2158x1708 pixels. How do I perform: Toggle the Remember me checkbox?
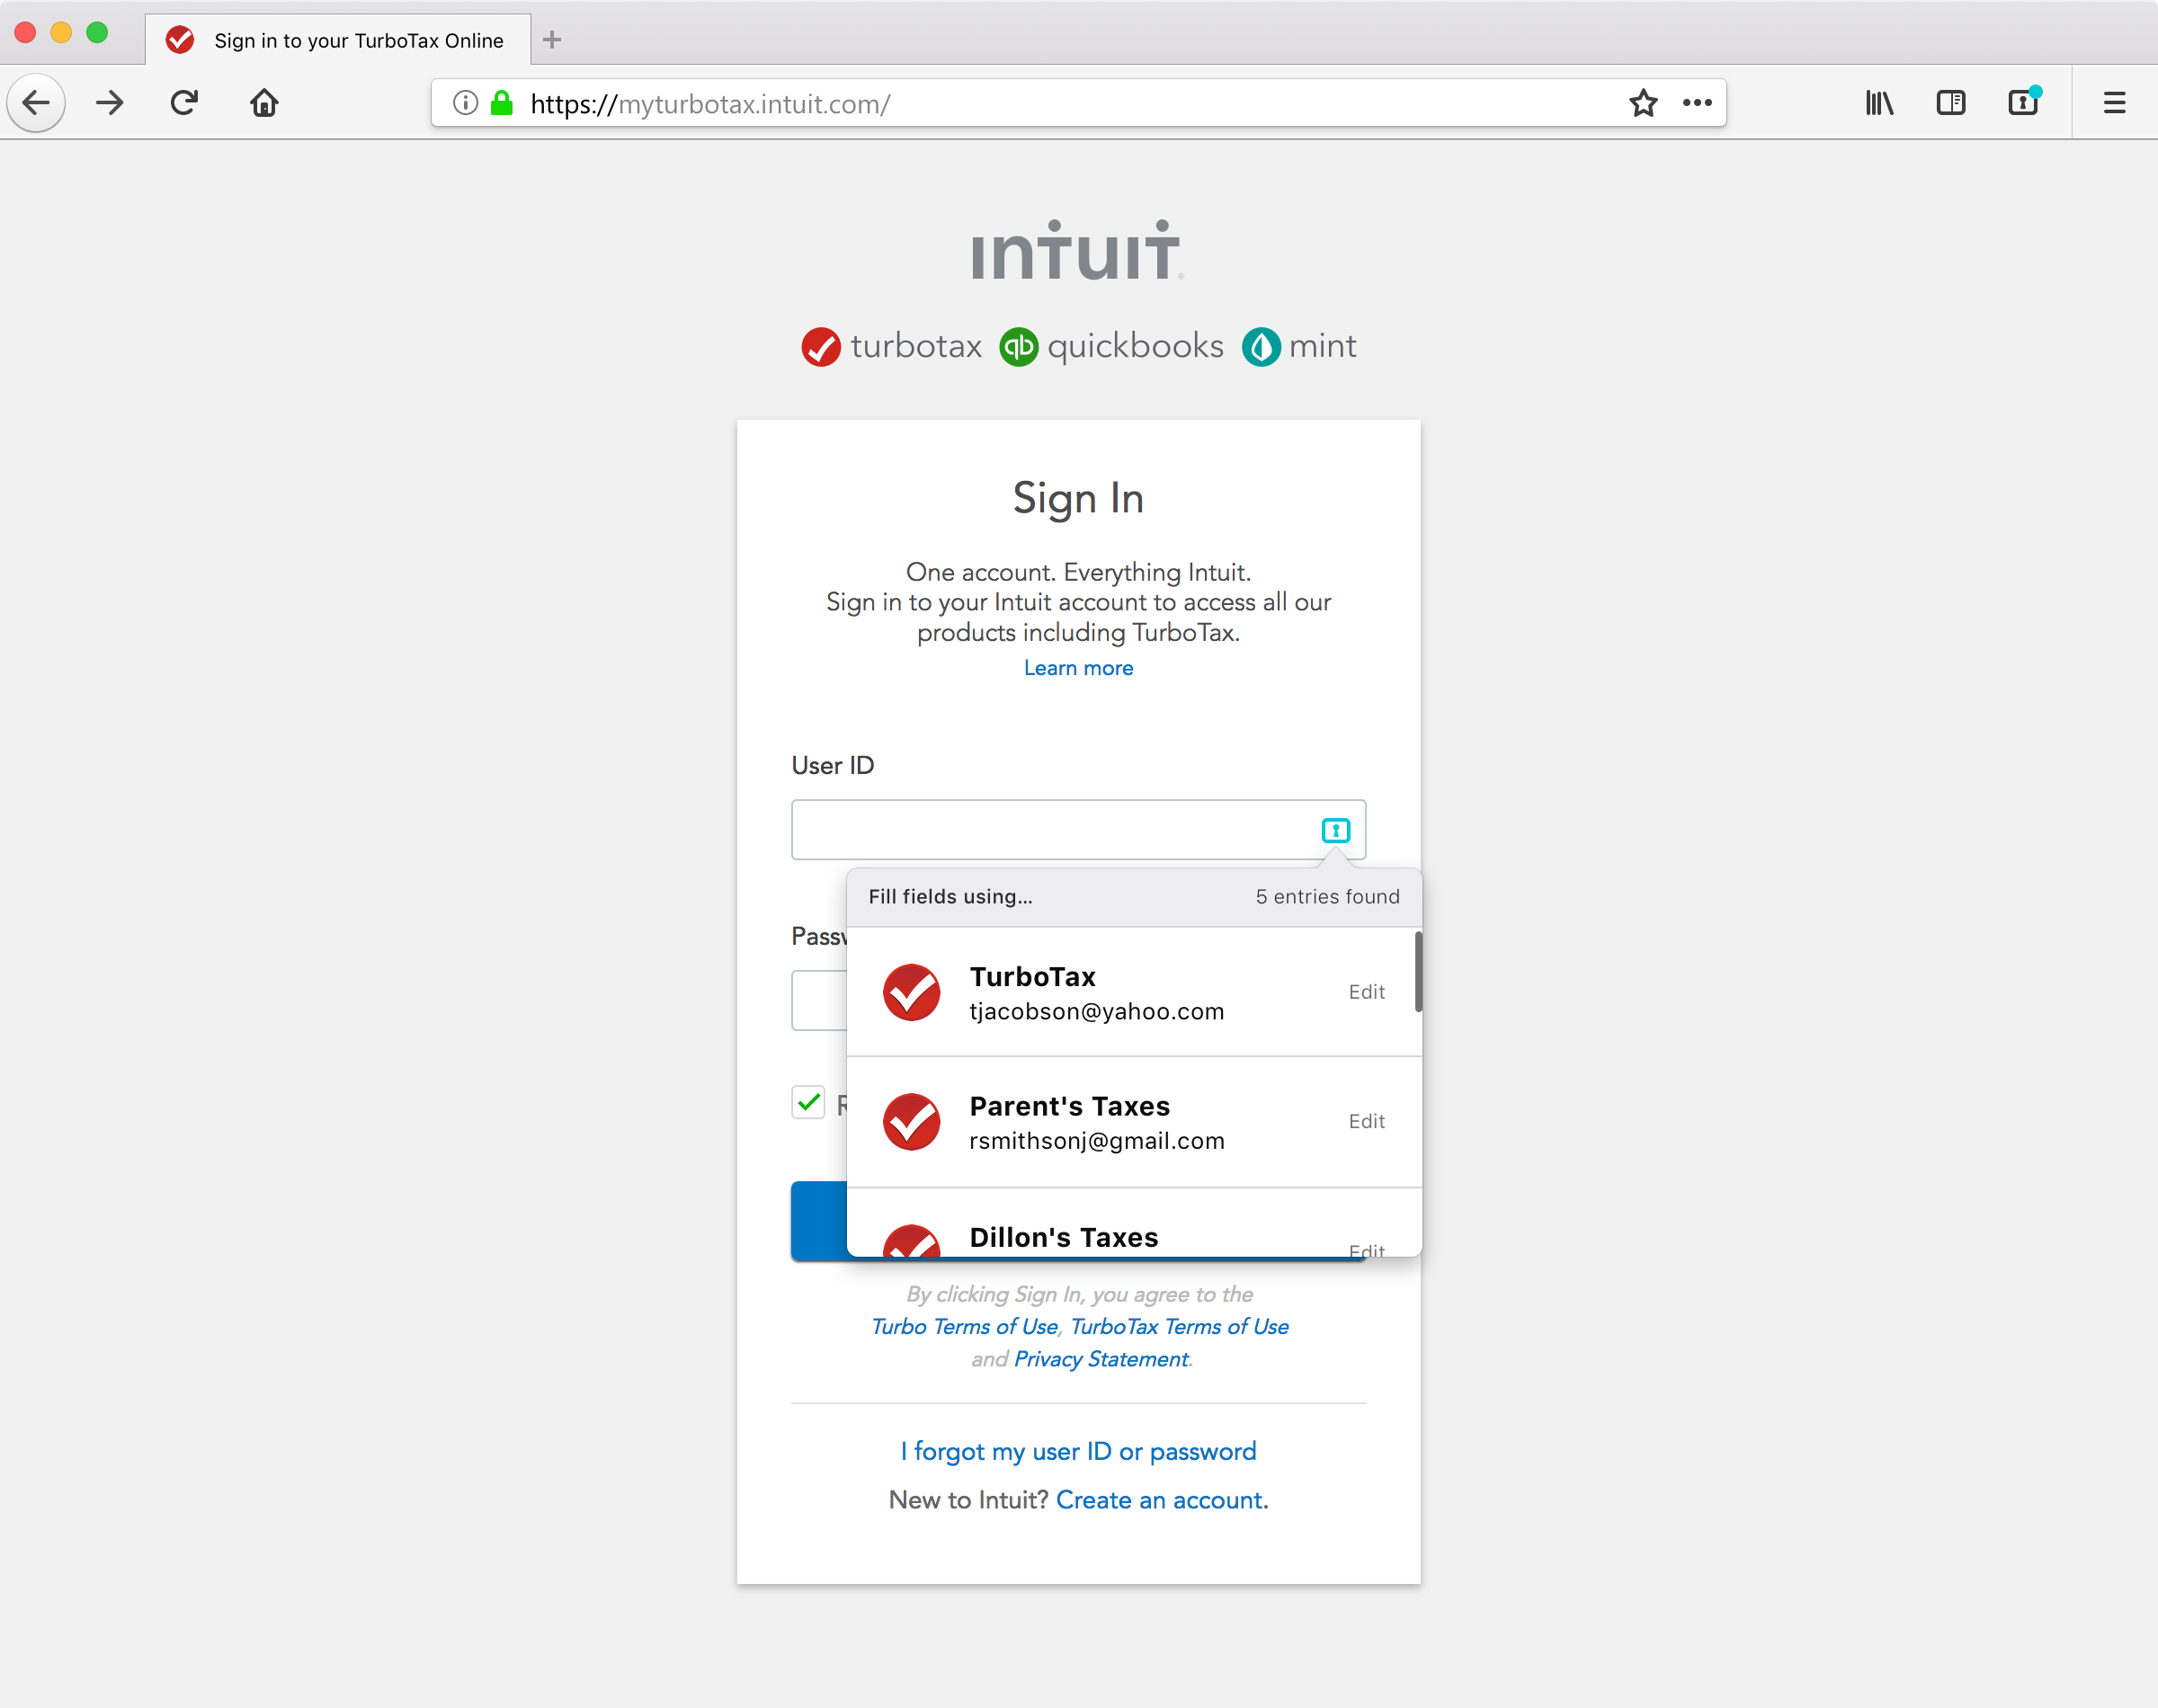pos(807,1102)
